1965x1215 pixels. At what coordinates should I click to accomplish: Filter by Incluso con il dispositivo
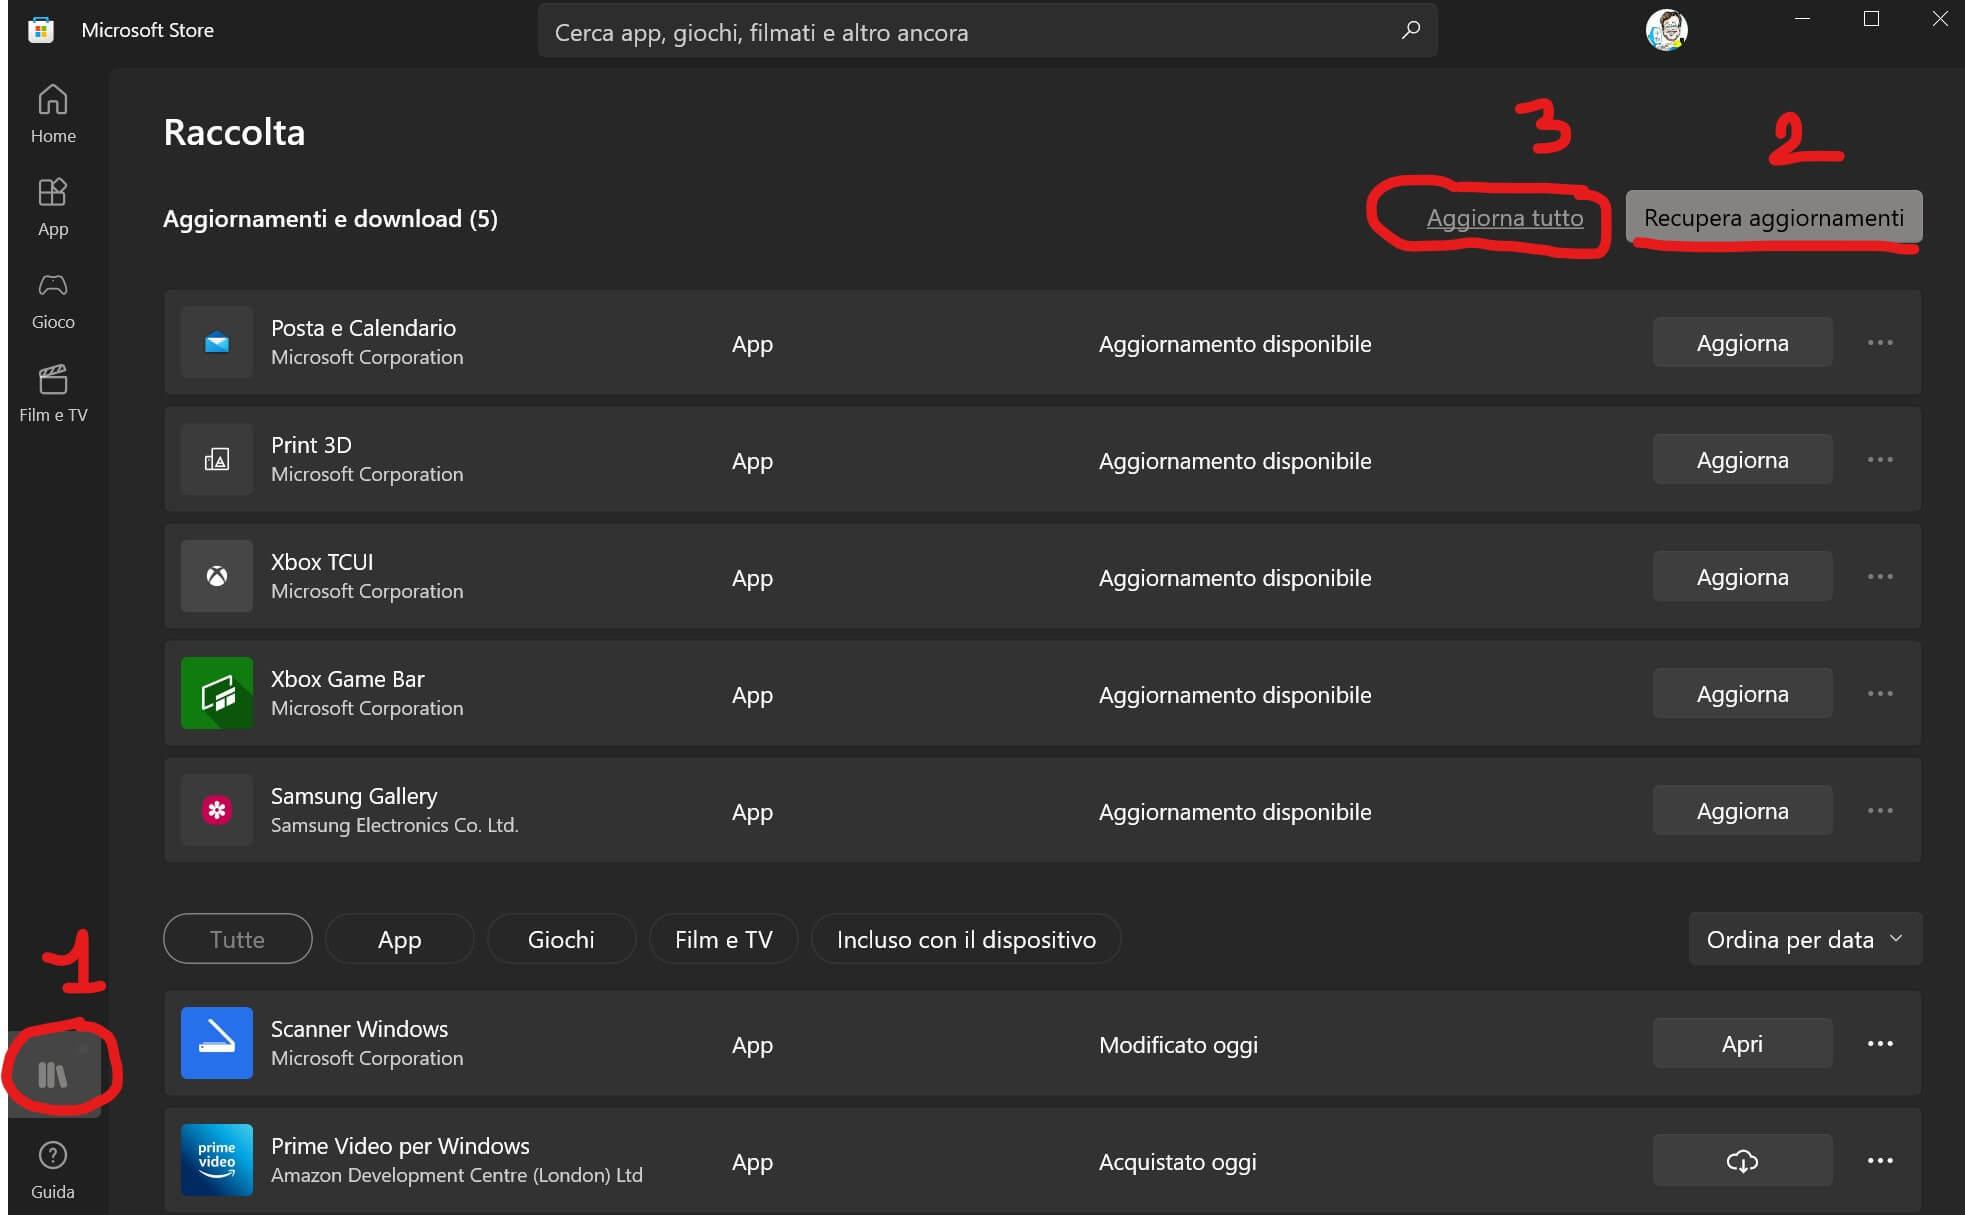[x=965, y=939]
